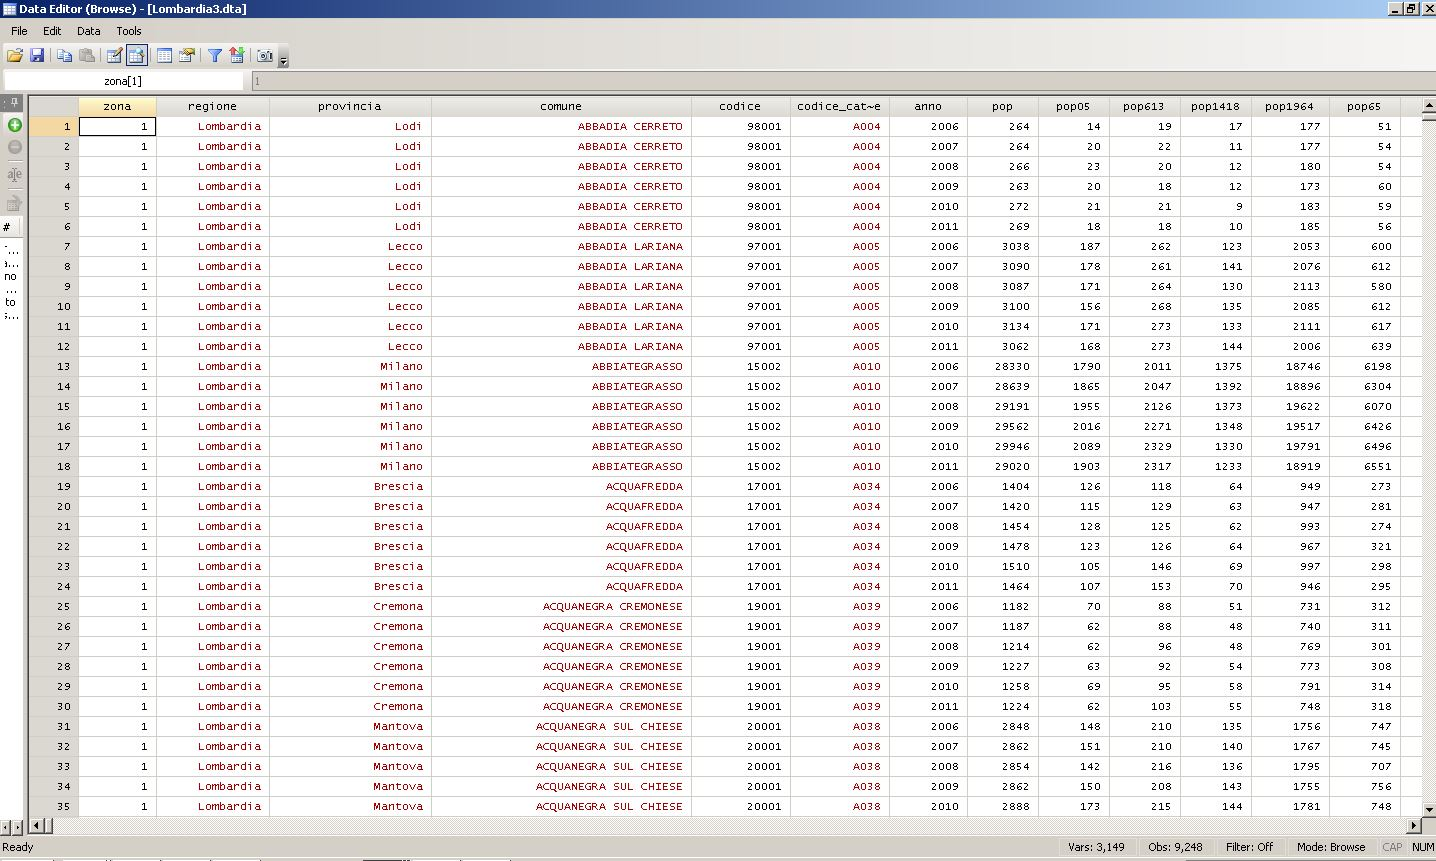1436x861 pixels.
Task: Toggle the side panel pin icon
Action: tap(14, 102)
